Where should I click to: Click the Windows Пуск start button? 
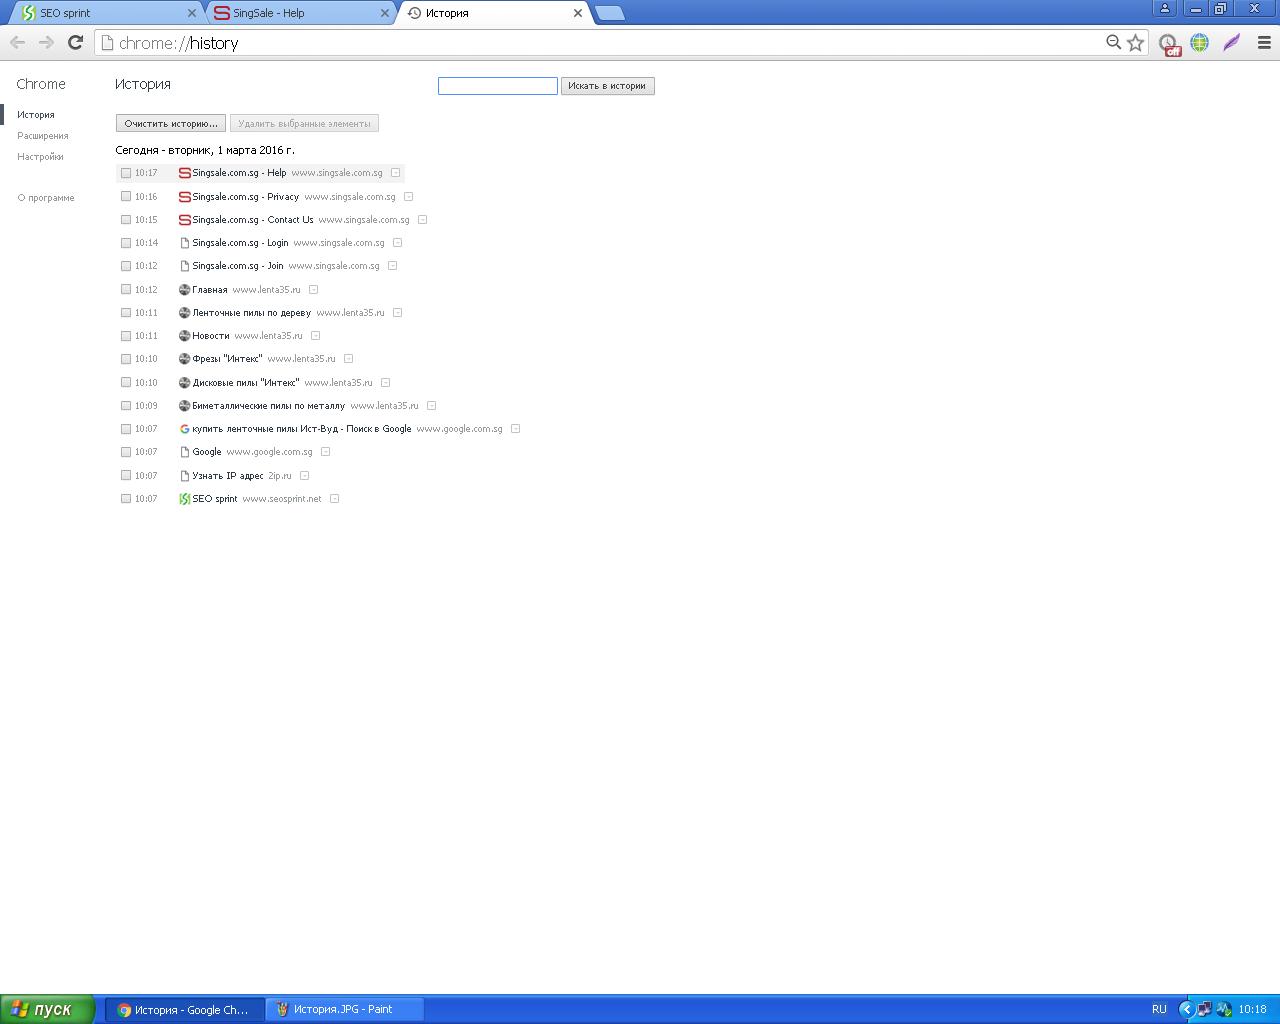tap(47, 1009)
